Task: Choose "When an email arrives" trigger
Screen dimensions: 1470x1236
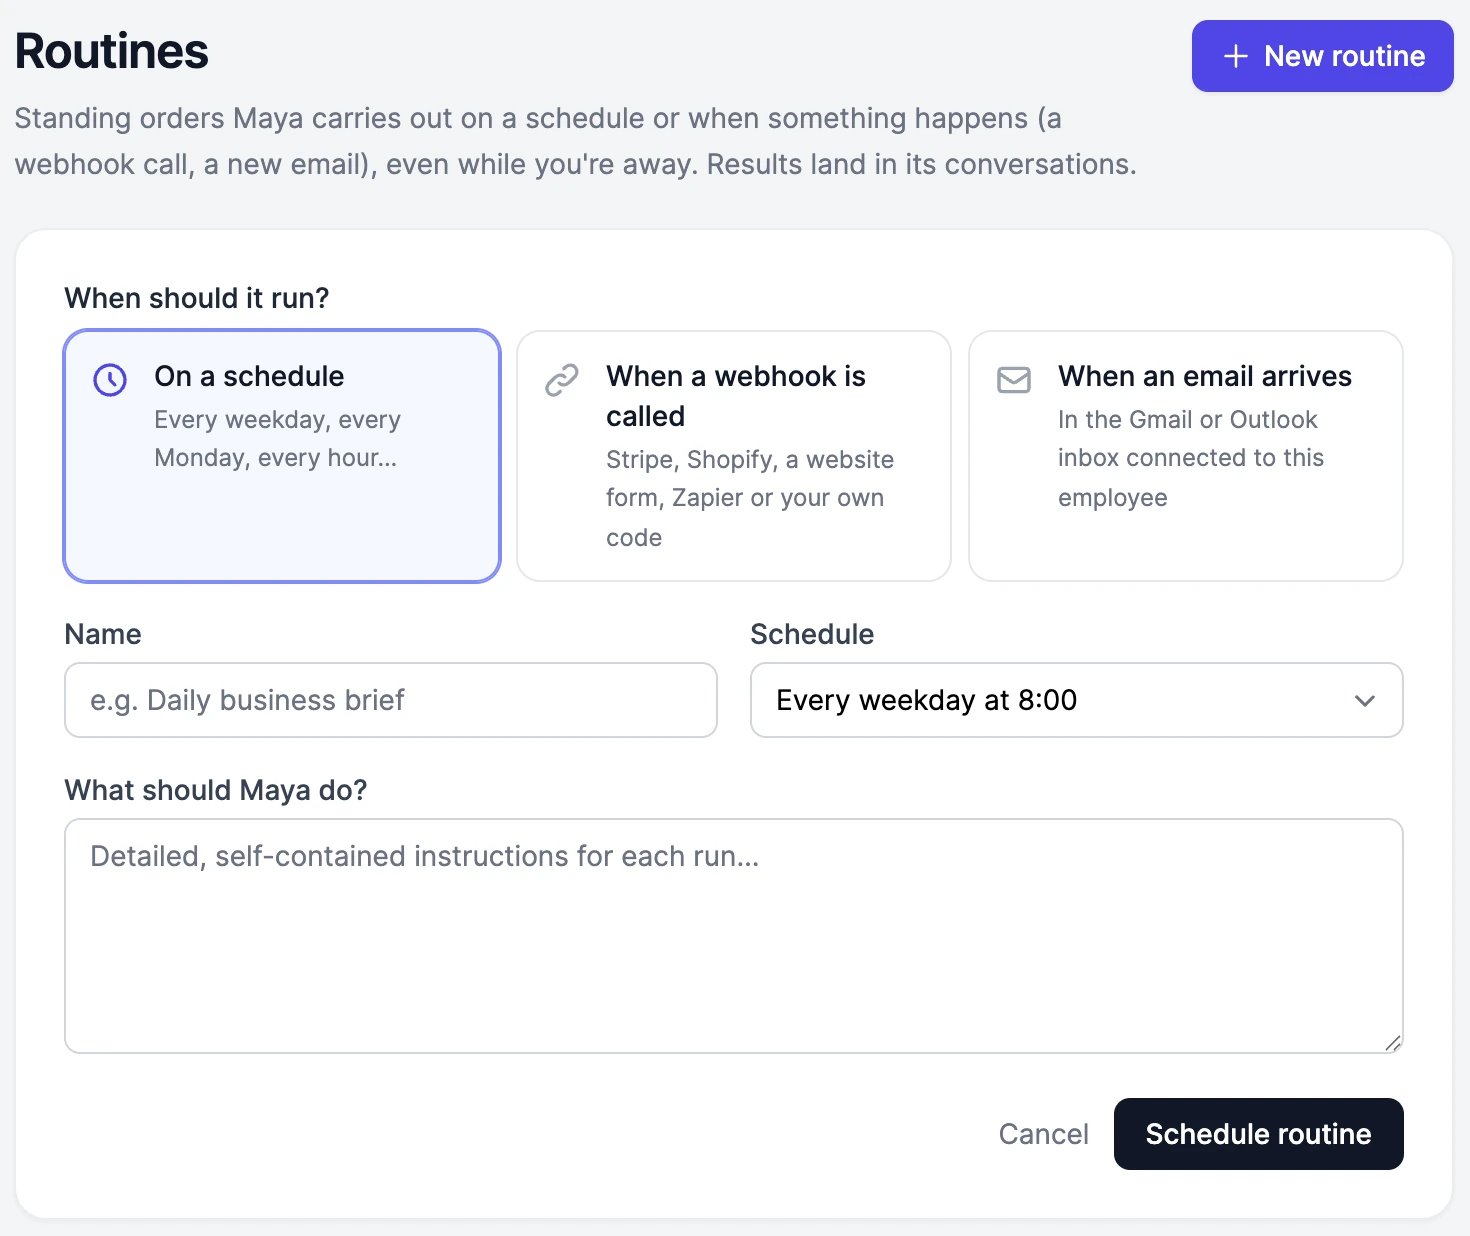Action: (1186, 456)
